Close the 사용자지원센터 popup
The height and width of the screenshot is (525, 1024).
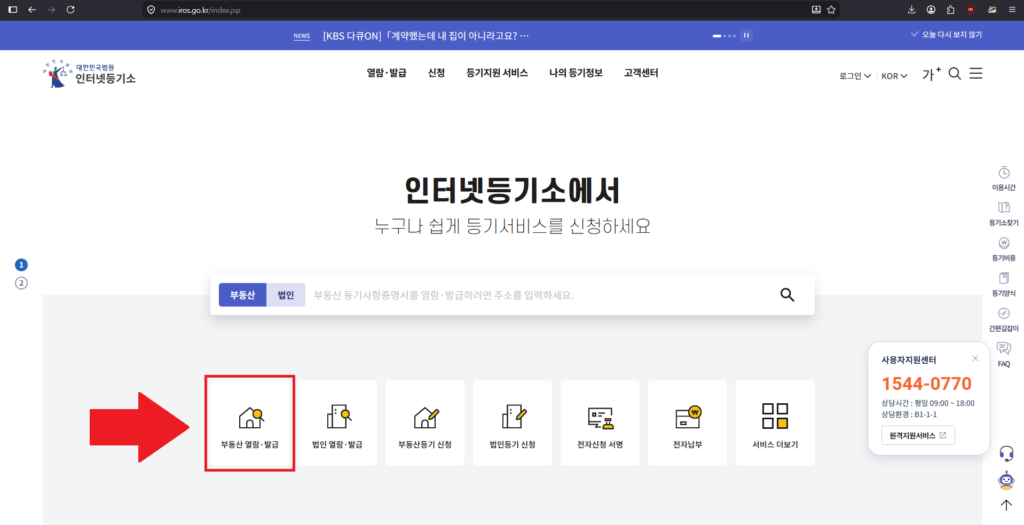[x=975, y=358]
